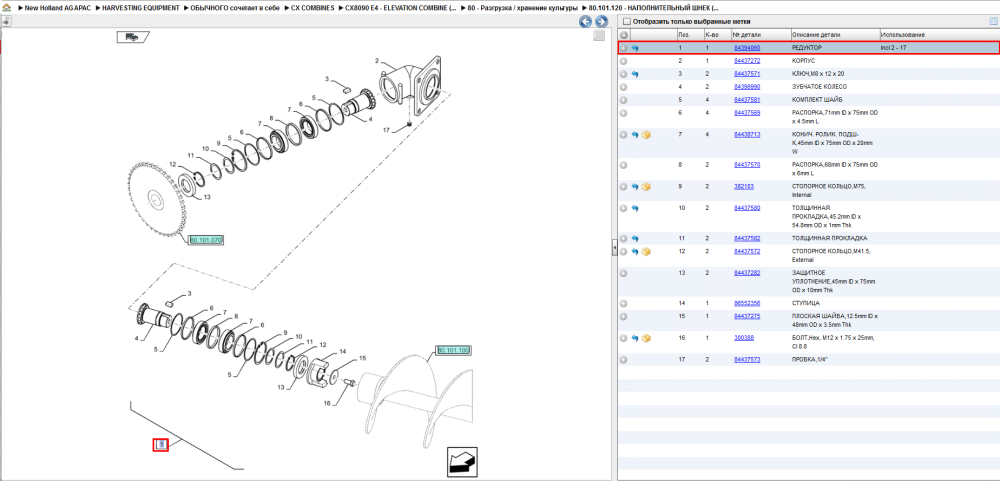This screenshot has width=1000, height=481.
Task: Collapse the parts list with splitter arrow
Action: pyautogui.click(x=614, y=247)
